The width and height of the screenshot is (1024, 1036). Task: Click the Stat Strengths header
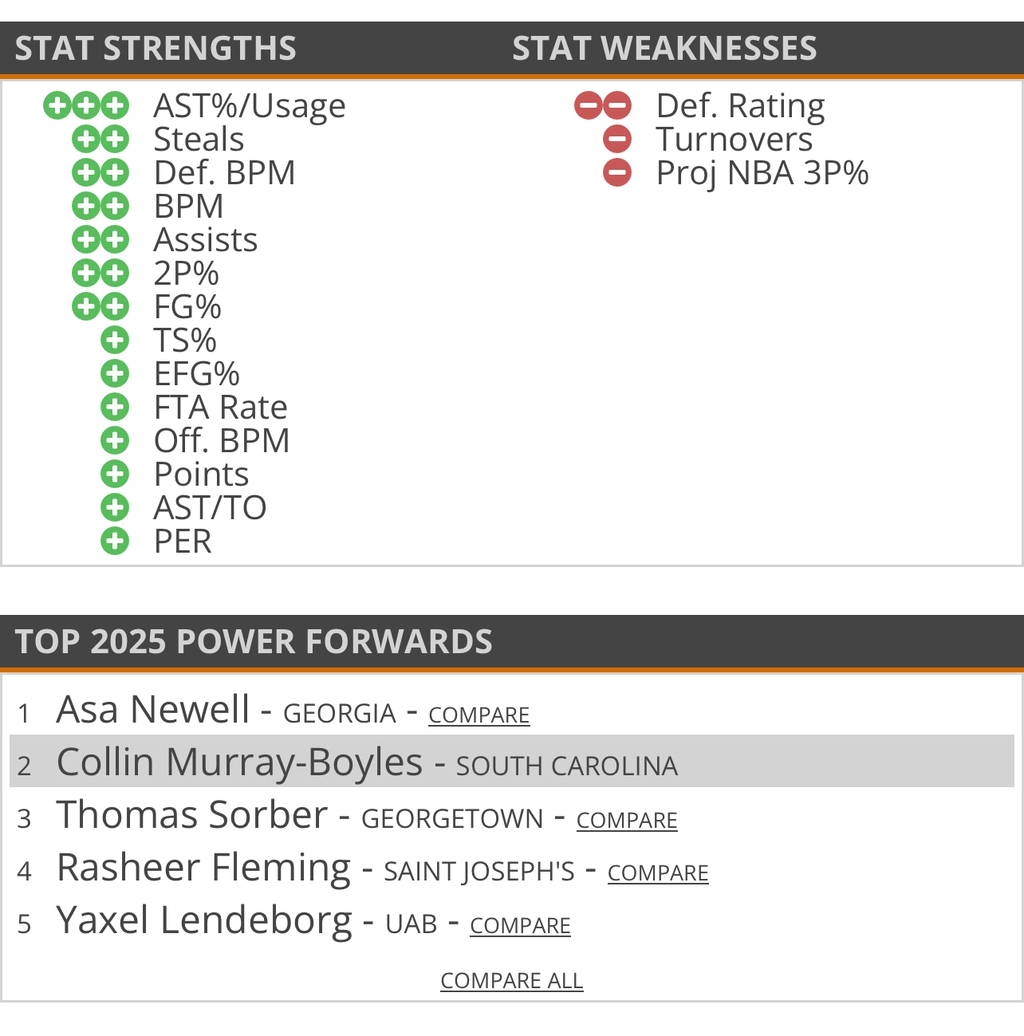click(156, 48)
